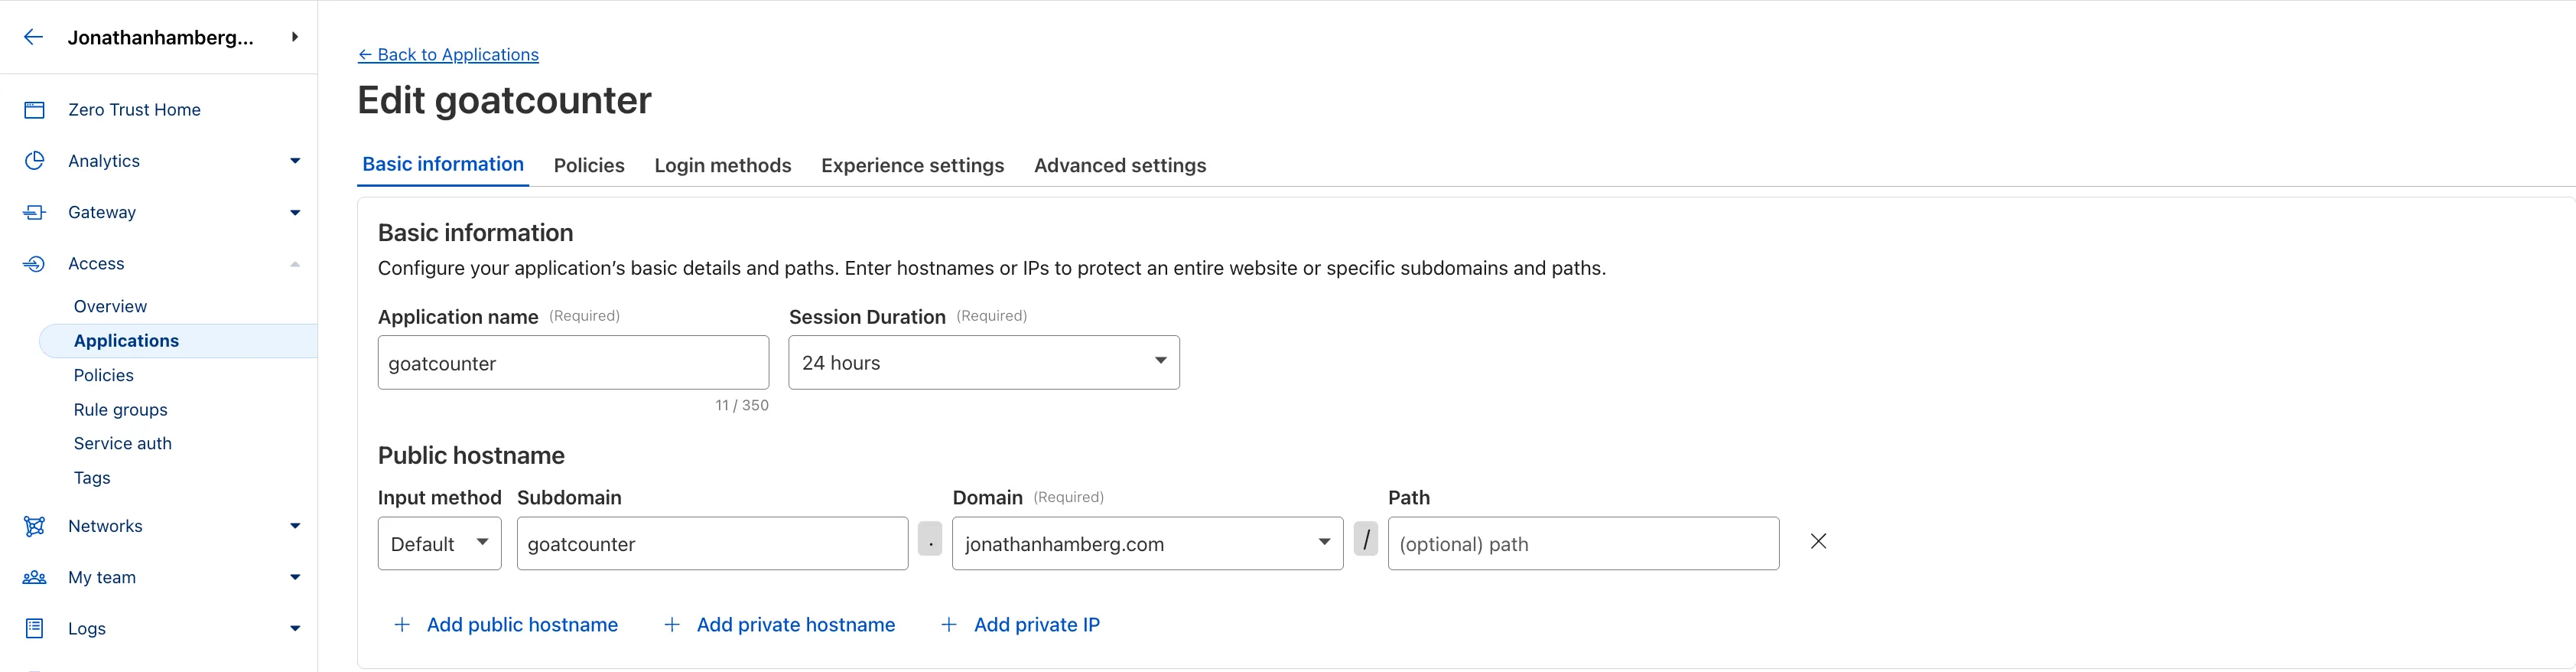Switch to Experience settings tab
Image resolution: width=2576 pixels, height=672 pixels.
click(x=913, y=166)
